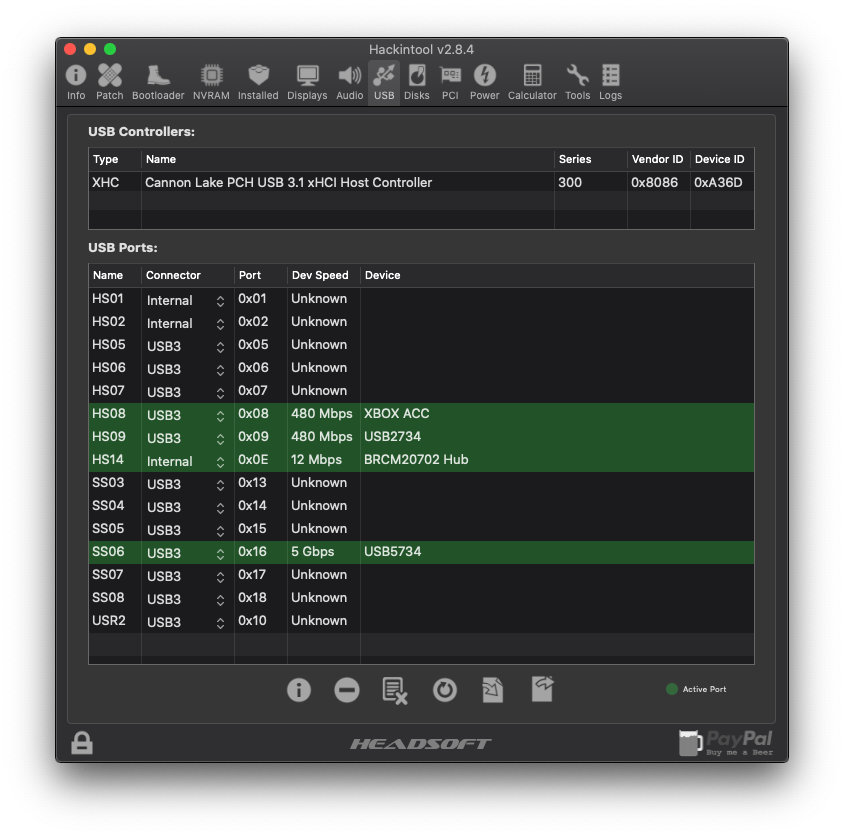Change connector type for HS14 port
844x836 pixels.
coord(220,461)
